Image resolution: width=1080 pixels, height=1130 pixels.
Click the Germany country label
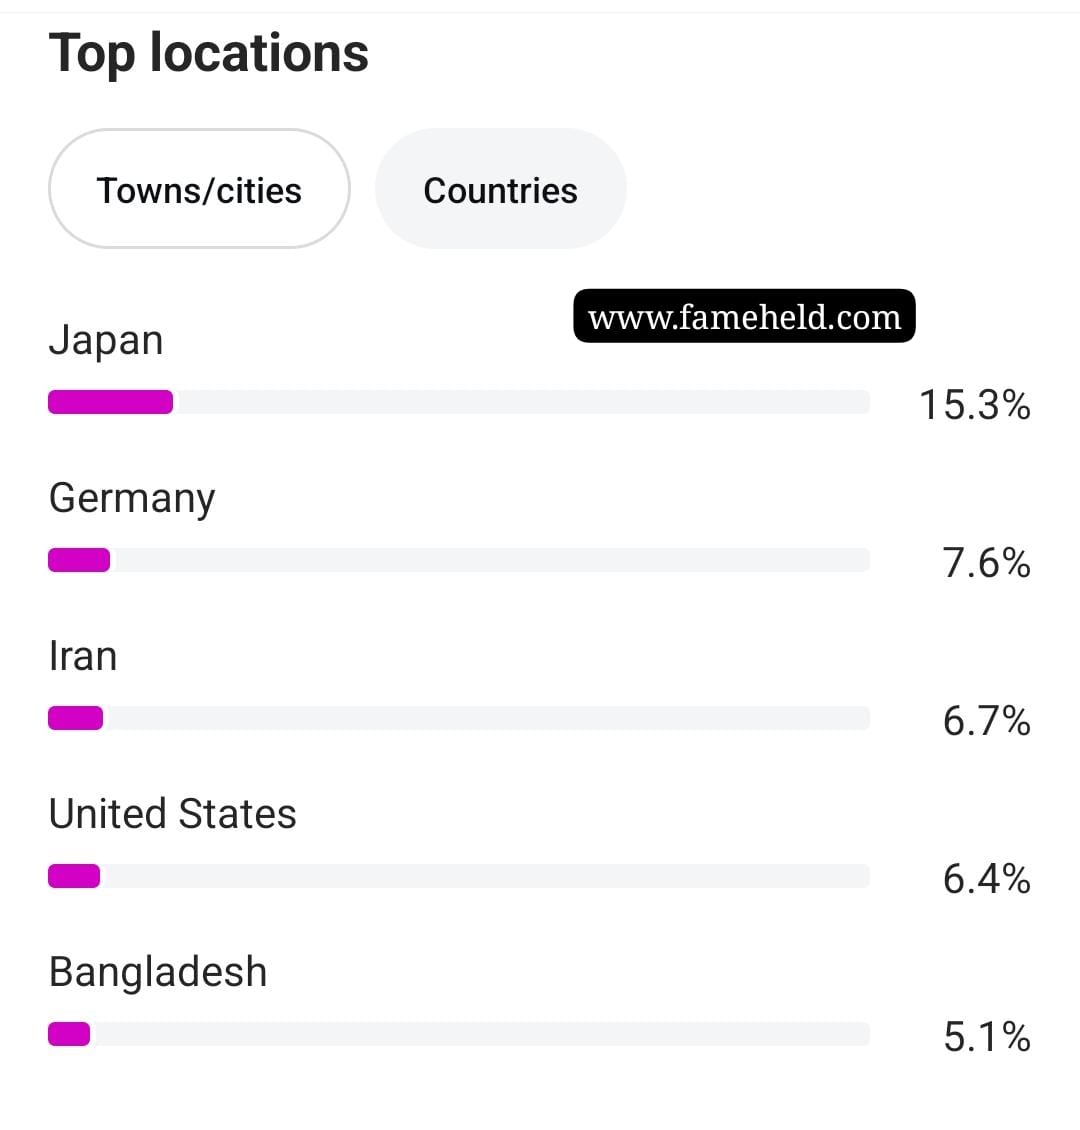click(x=132, y=498)
